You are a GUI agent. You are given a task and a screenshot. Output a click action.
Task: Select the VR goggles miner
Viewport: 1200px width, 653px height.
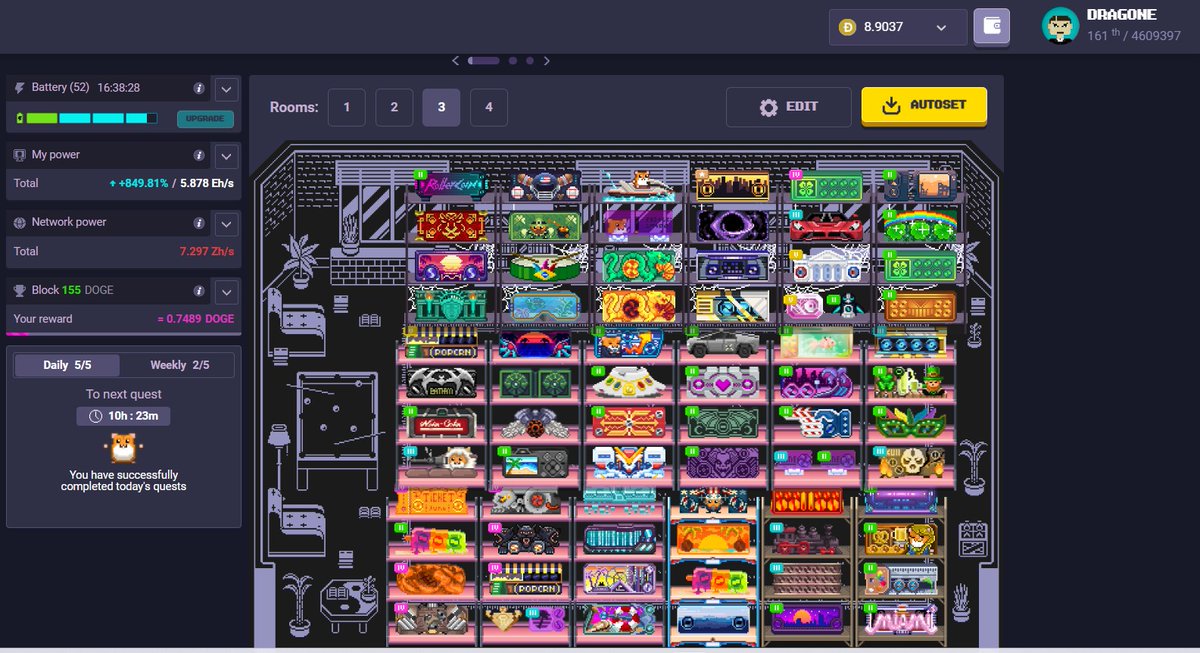click(545, 305)
